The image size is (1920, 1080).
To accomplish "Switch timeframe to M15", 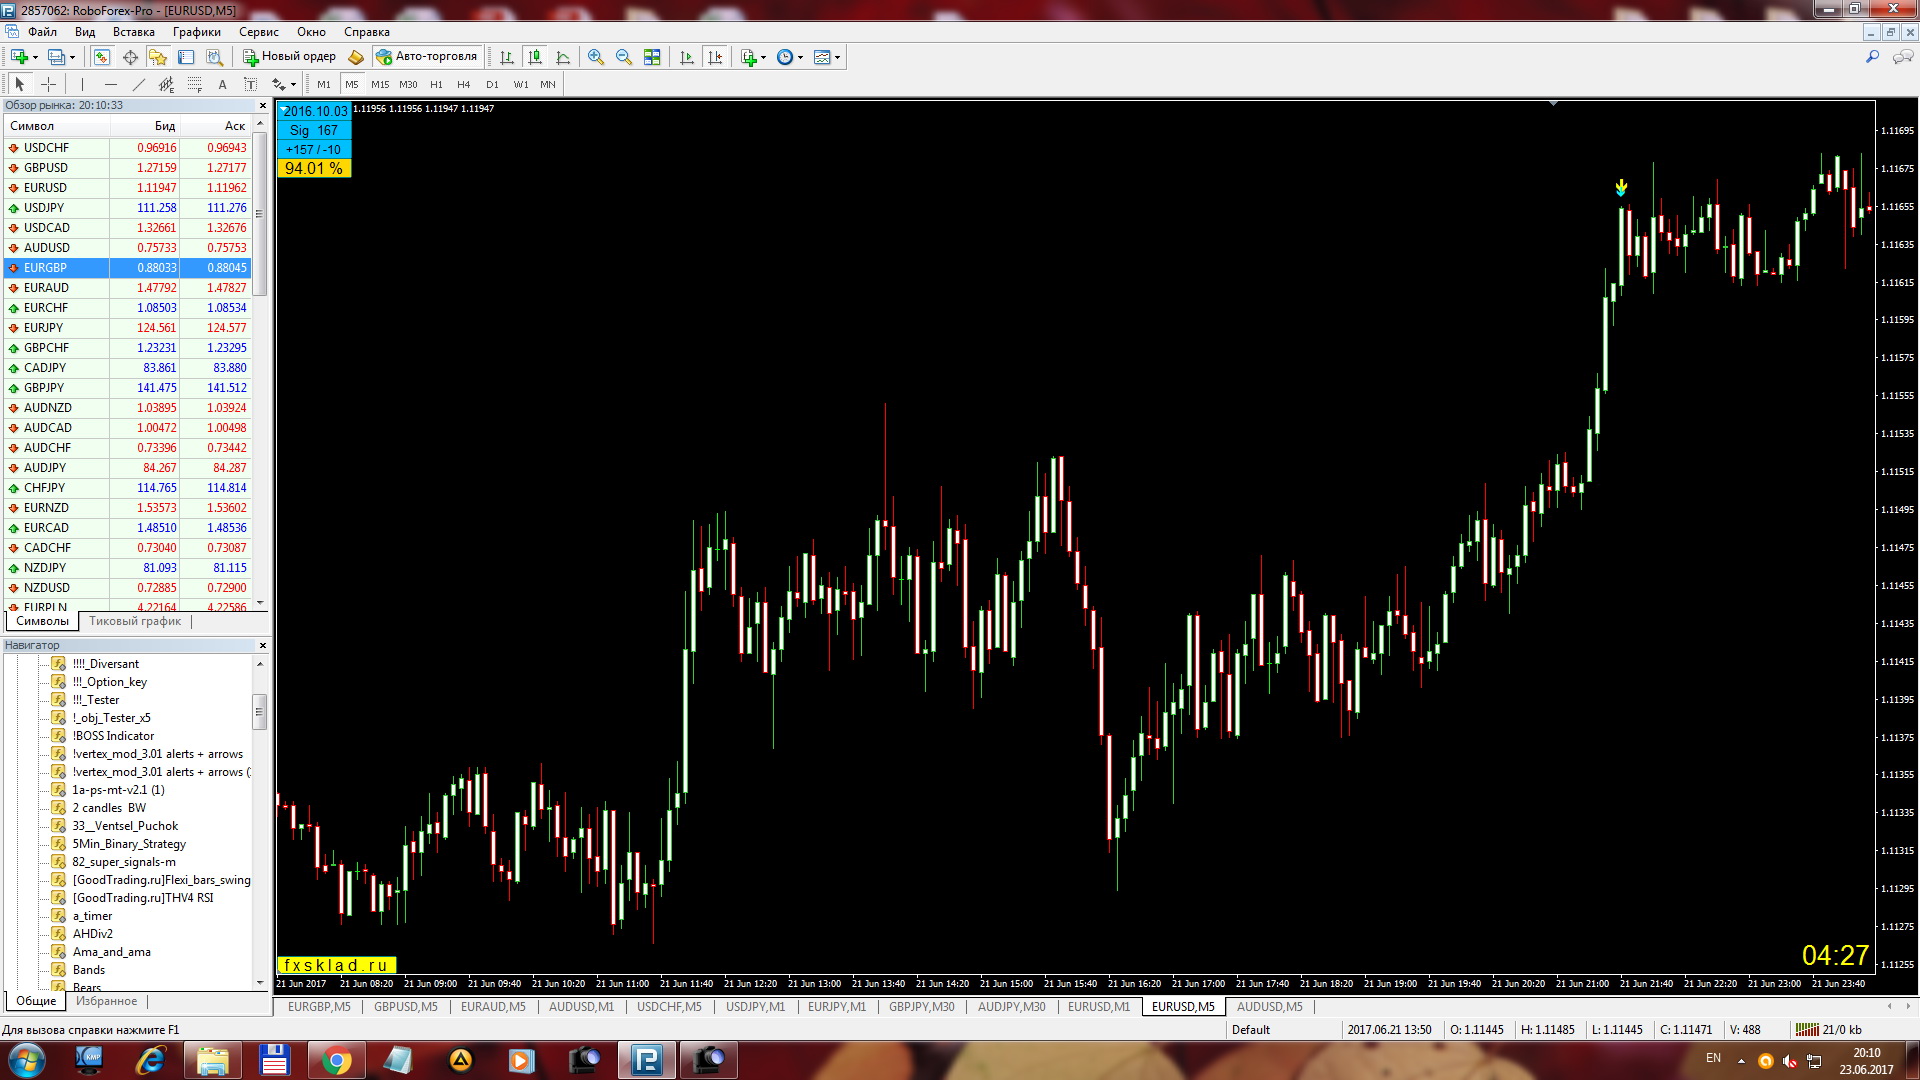I will click(380, 85).
